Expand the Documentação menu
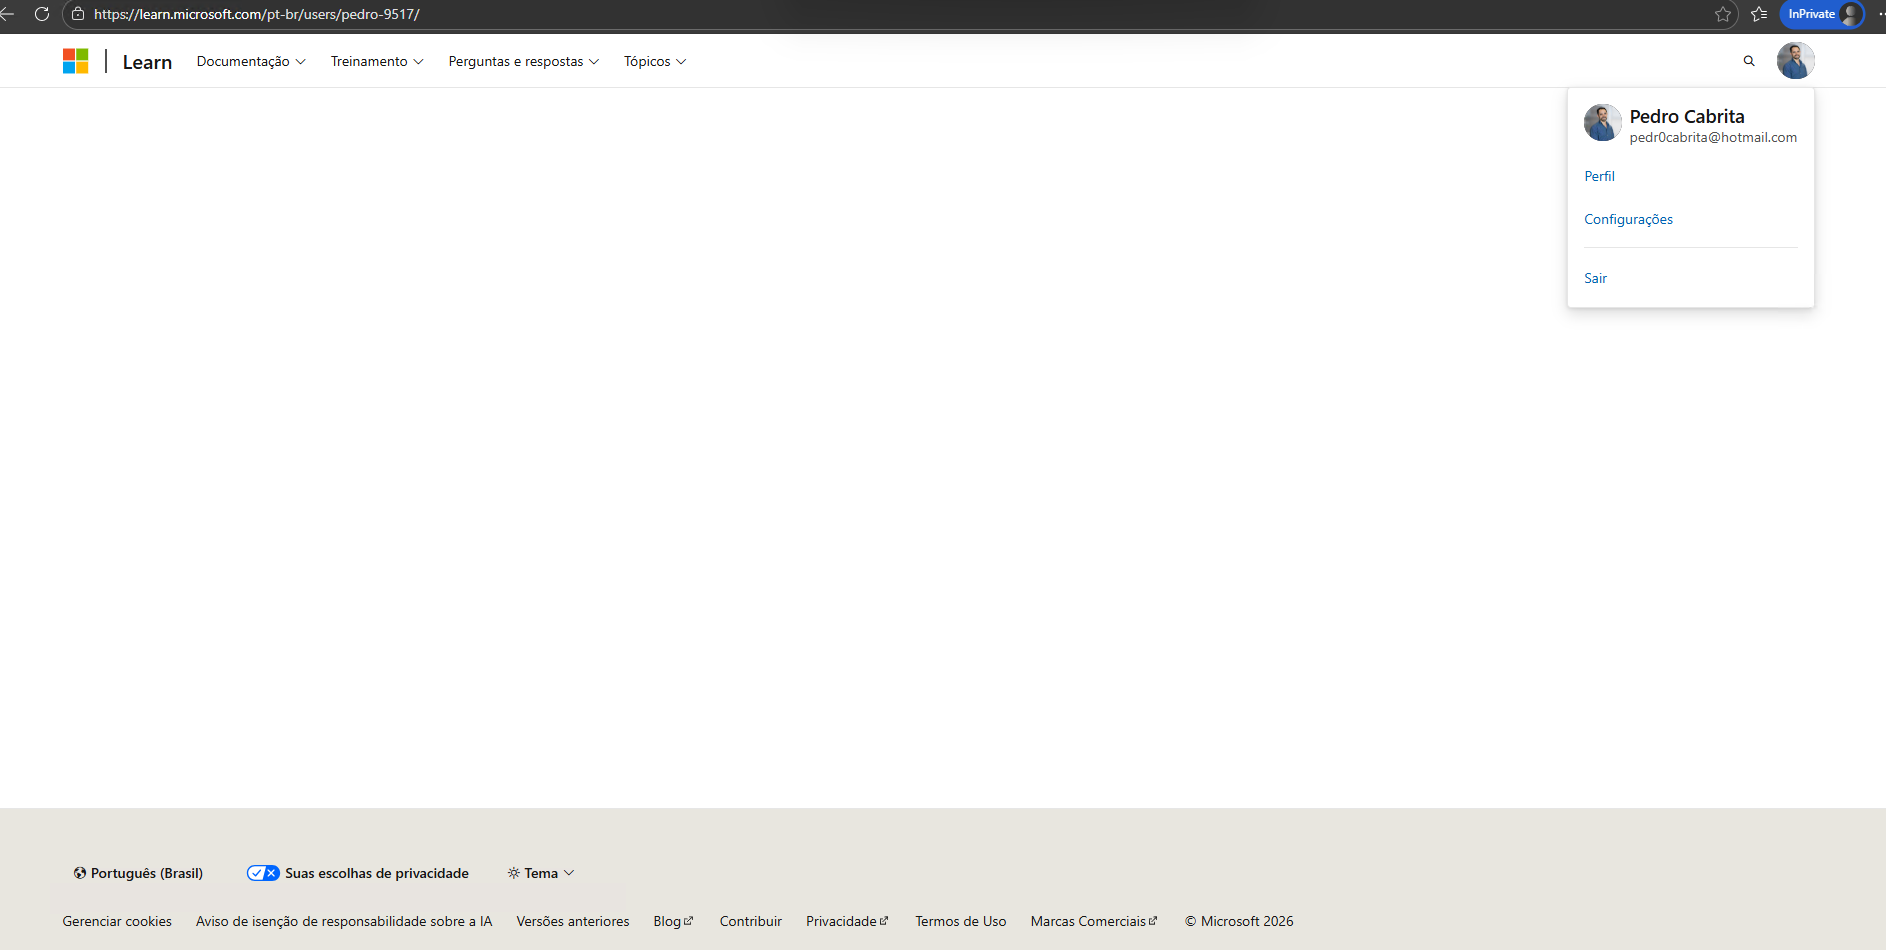The height and width of the screenshot is (950, 1886). click(x=251, y=61)
